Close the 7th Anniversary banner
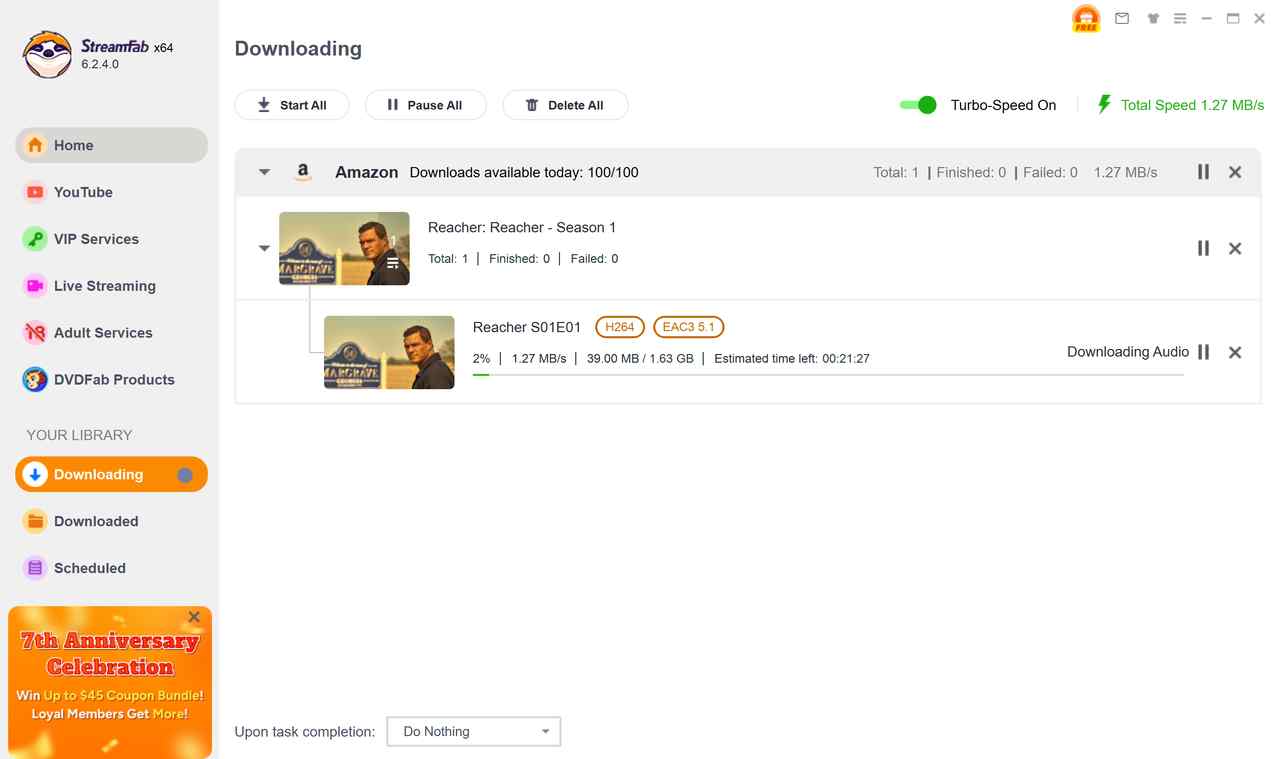This screenshot has width=1280, height=759. (194, 617)
